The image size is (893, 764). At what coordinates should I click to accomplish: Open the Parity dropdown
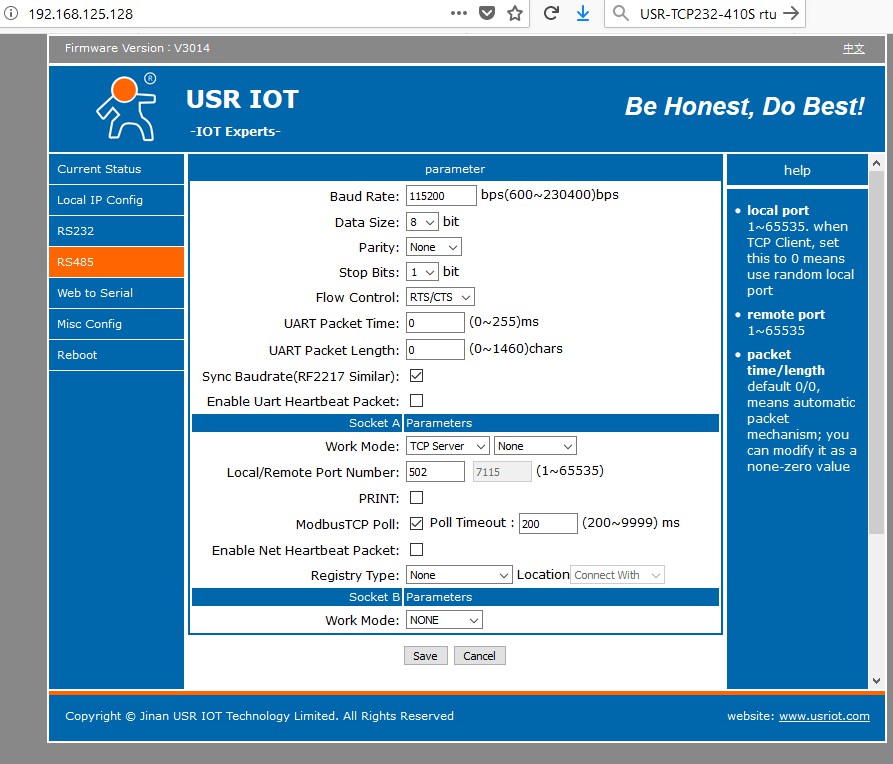pyautogui.click(x=433, y=246)
